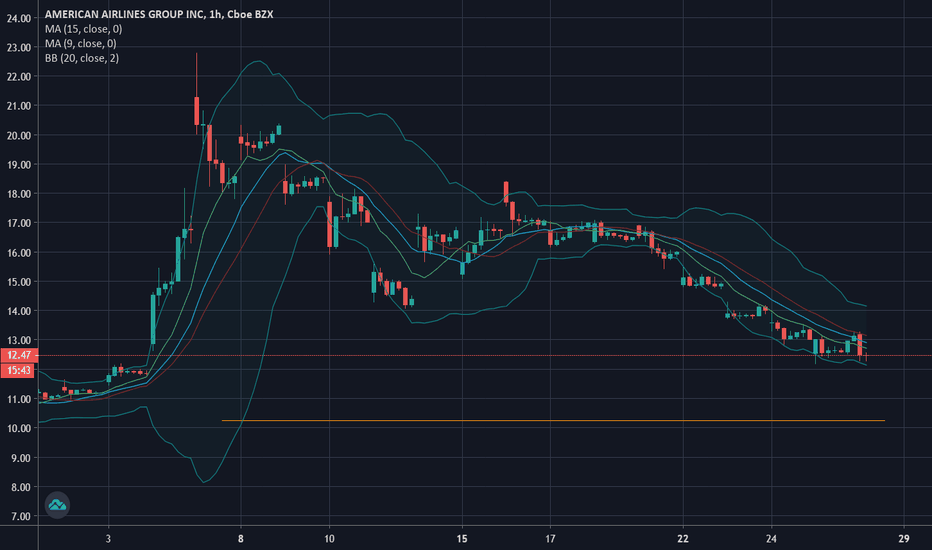Image resolution: width=932 pixels, height=550 pixels.
Task: Click the 9.00 price axis label
Action: (x=21, y=458)
